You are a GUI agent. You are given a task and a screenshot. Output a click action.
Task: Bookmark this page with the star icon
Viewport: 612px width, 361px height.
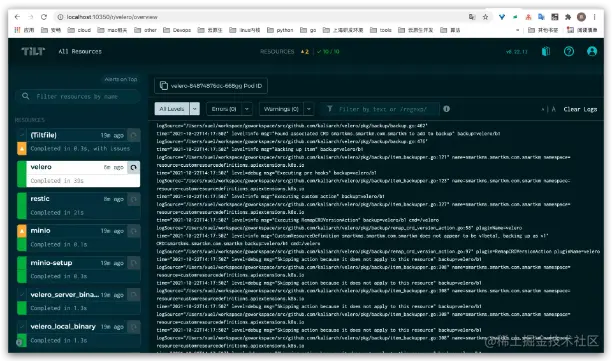485,17
